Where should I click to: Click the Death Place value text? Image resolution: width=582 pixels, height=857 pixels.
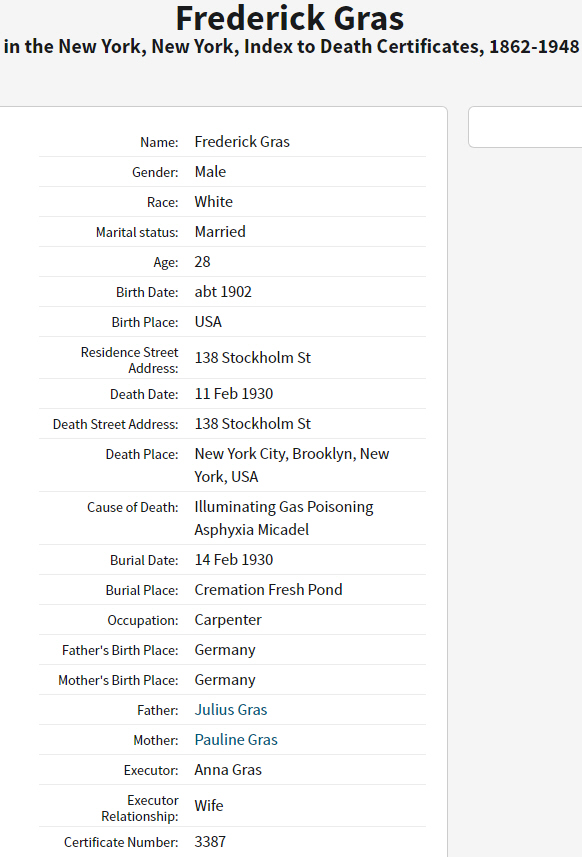tap(291, 465)
